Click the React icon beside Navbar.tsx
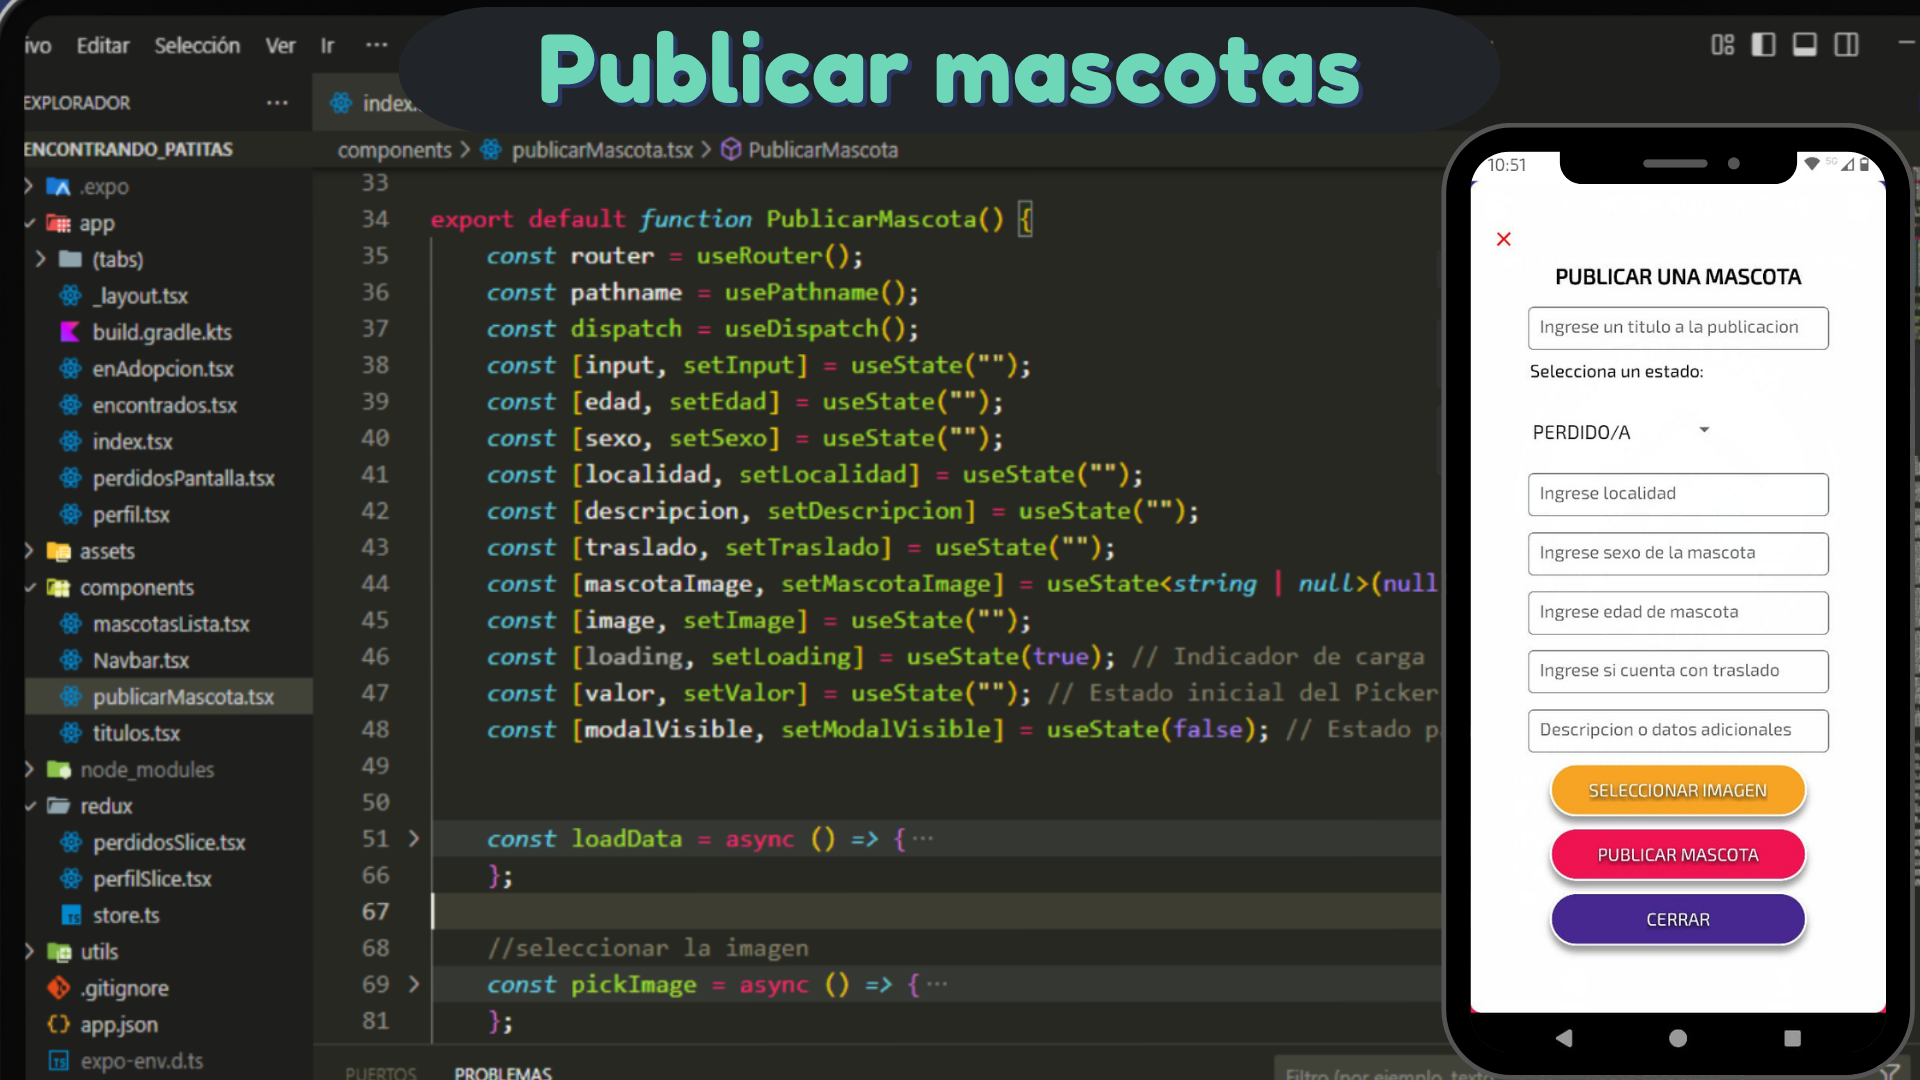 tap(69, 660)
